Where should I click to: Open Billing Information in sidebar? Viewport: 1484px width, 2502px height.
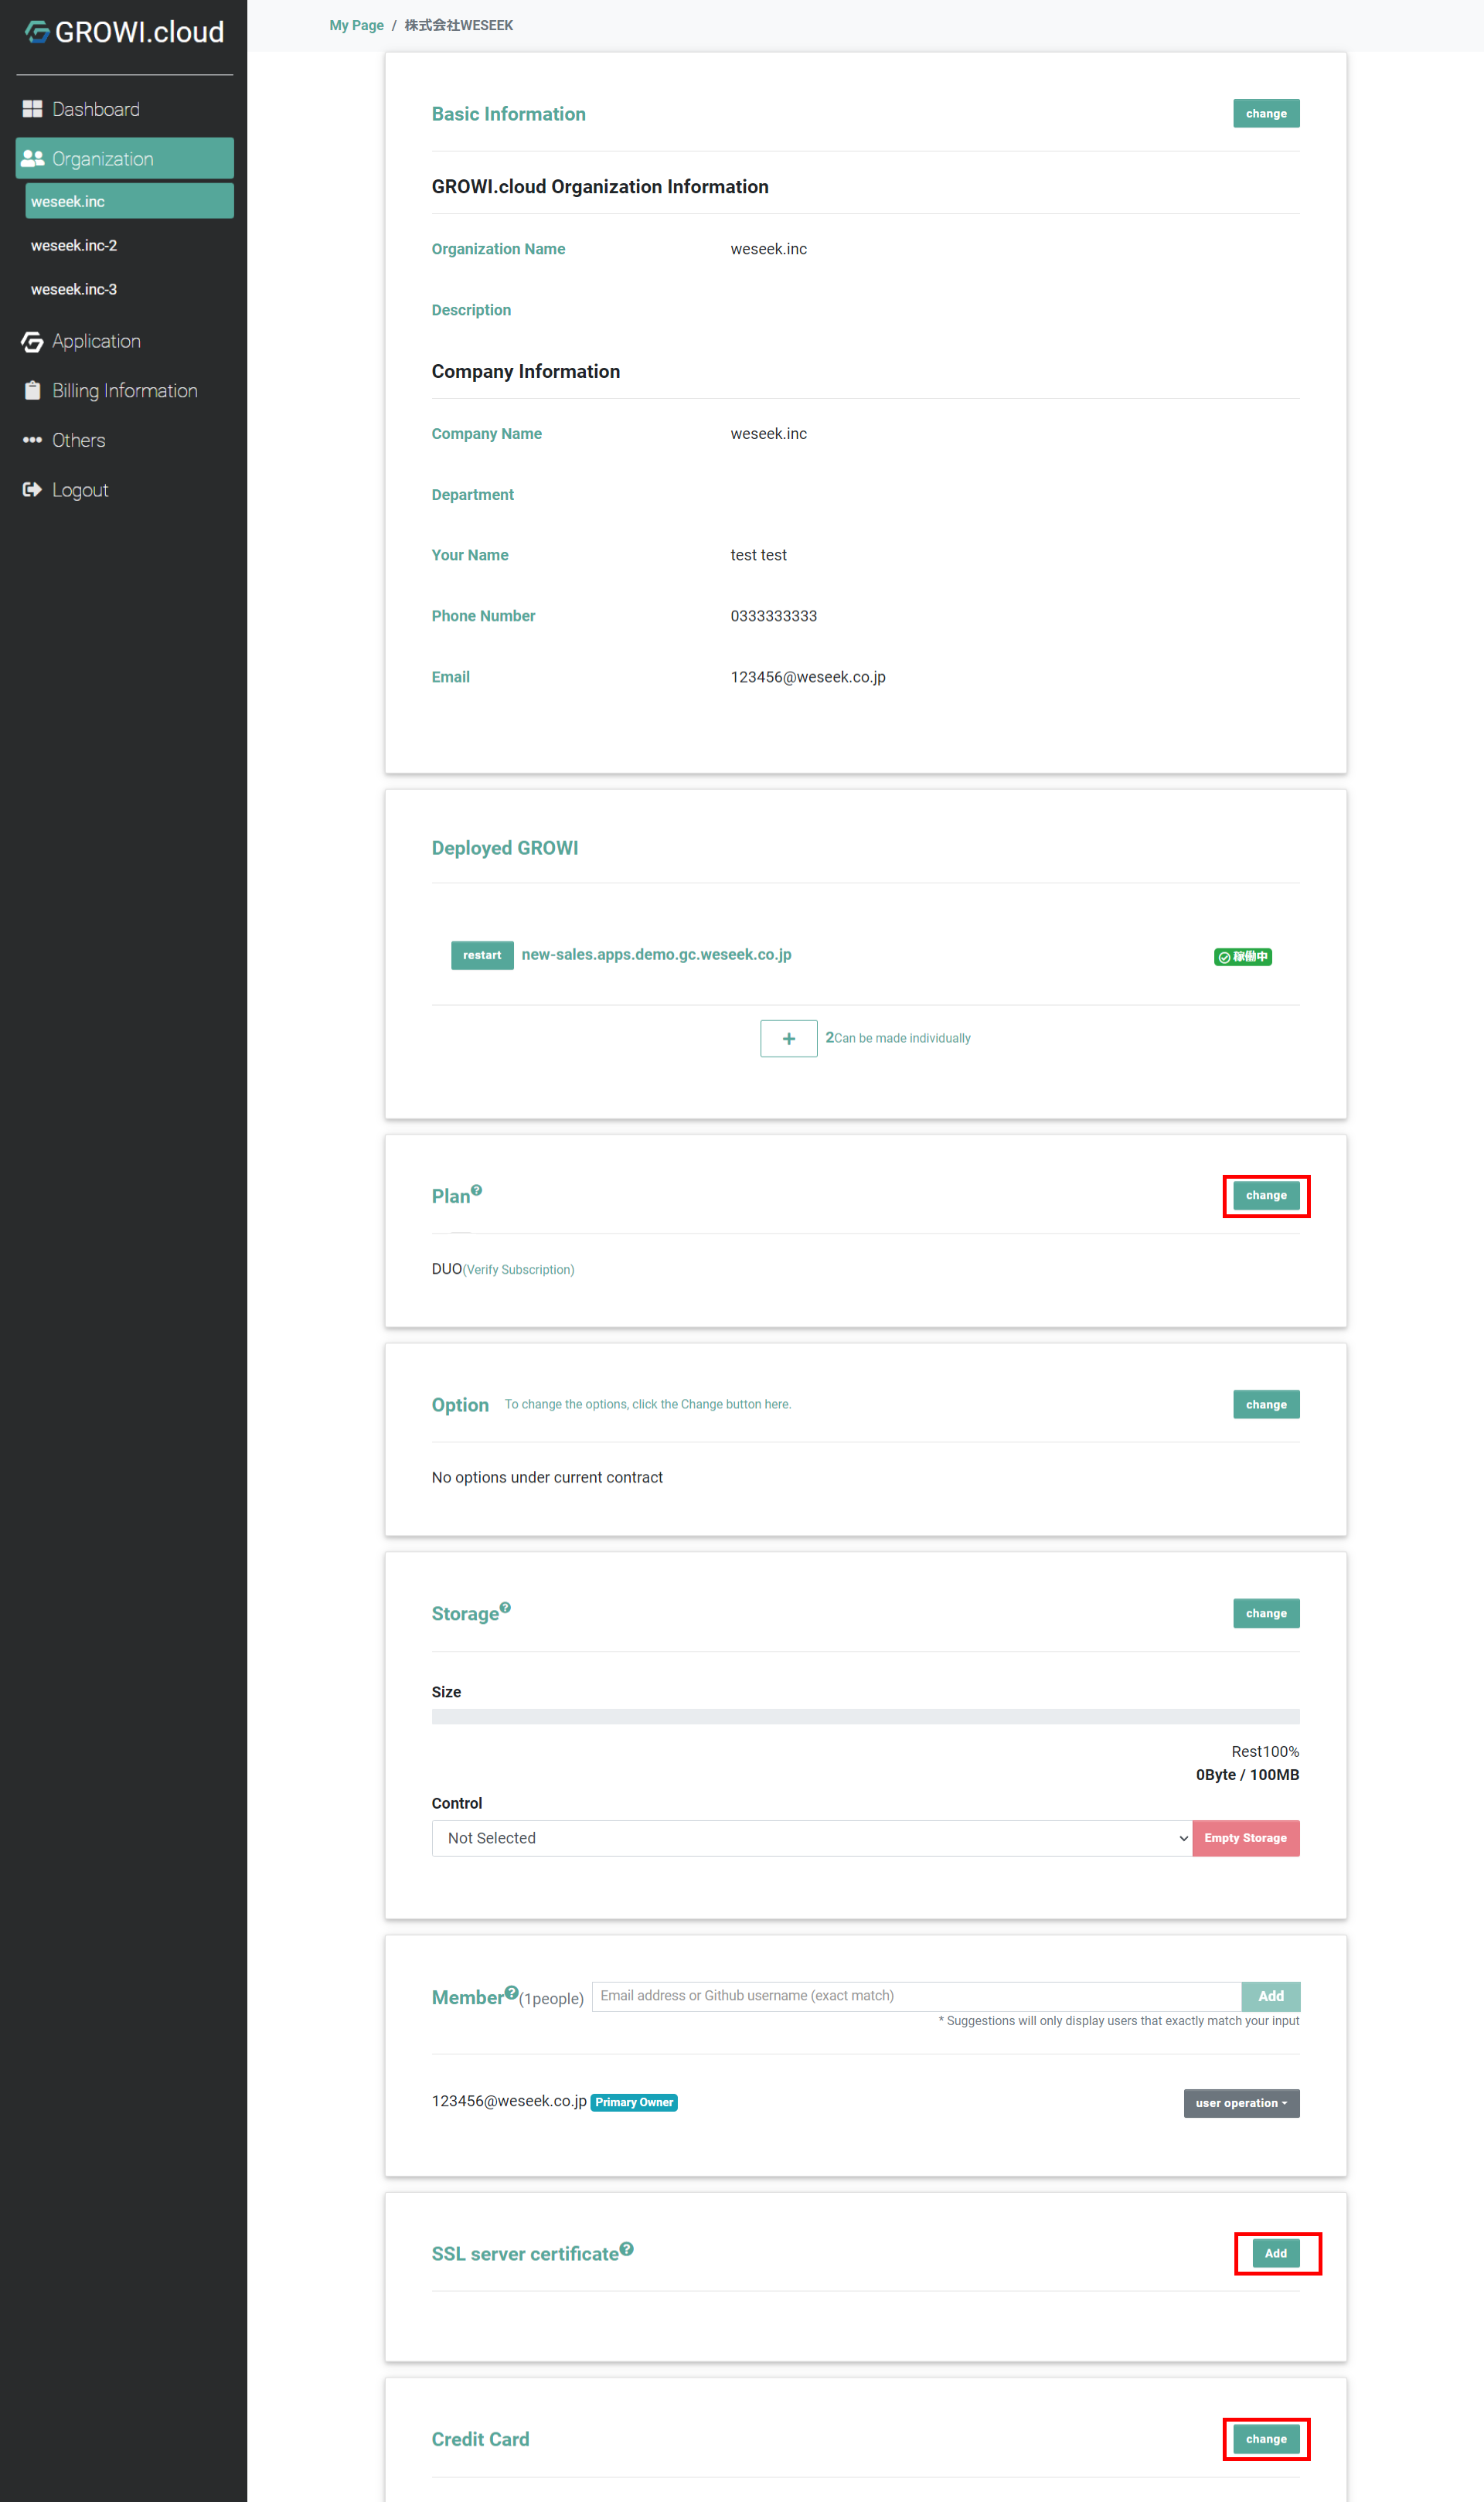tap(124, 390)
